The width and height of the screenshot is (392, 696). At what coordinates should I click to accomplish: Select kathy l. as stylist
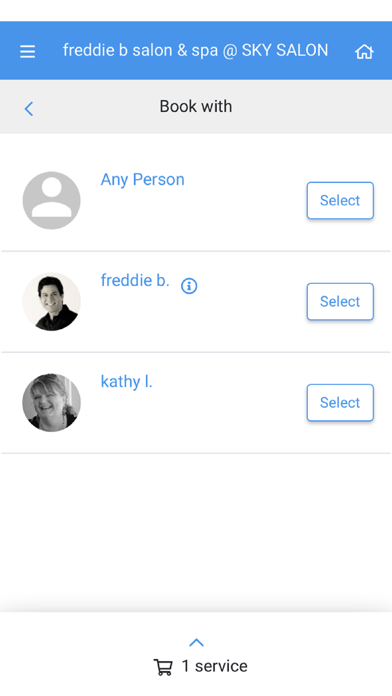coord(340,403)
